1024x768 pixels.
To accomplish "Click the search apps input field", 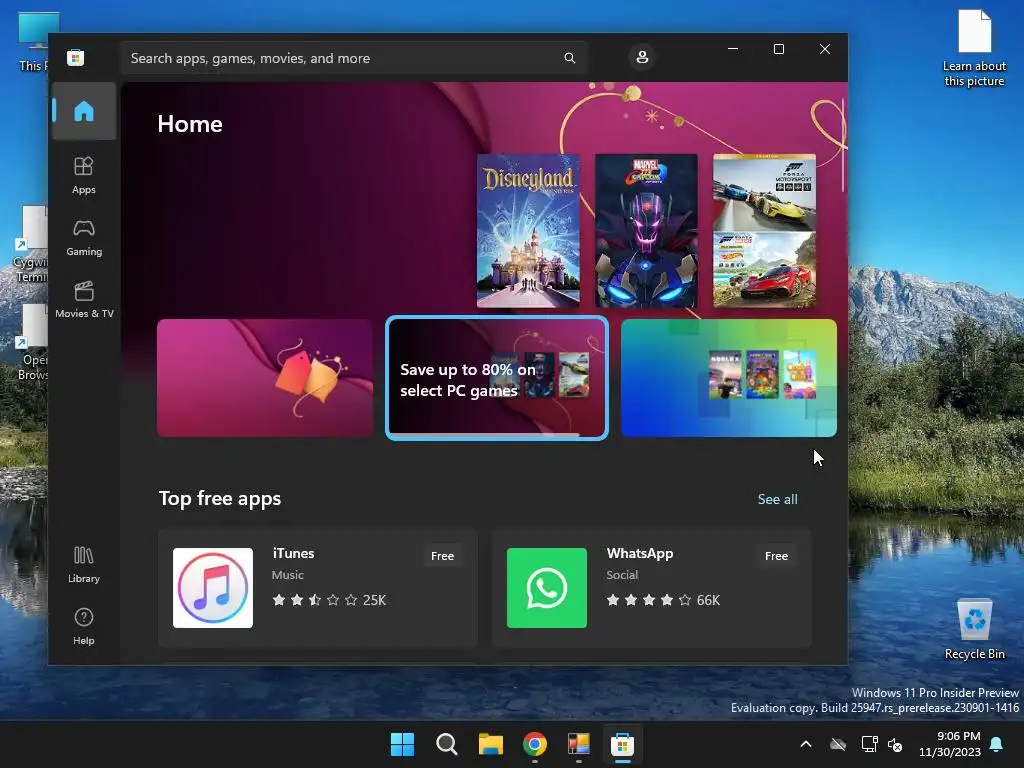I will tap(353, 58).
